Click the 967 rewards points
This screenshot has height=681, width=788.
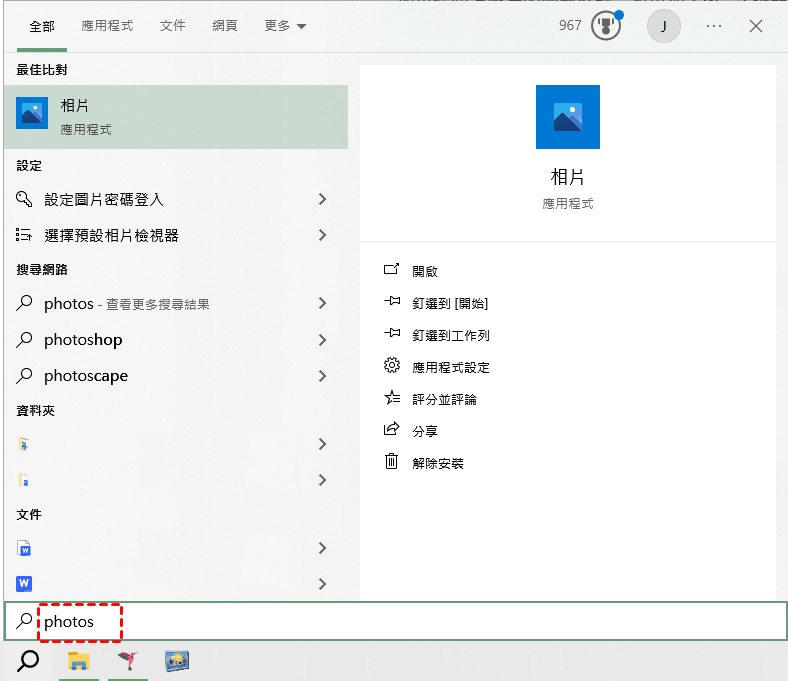(x=570, y=26)
